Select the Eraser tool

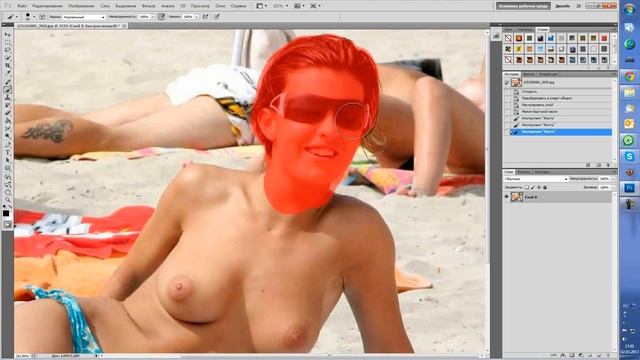pyautogui.click(x=8, y=113)
